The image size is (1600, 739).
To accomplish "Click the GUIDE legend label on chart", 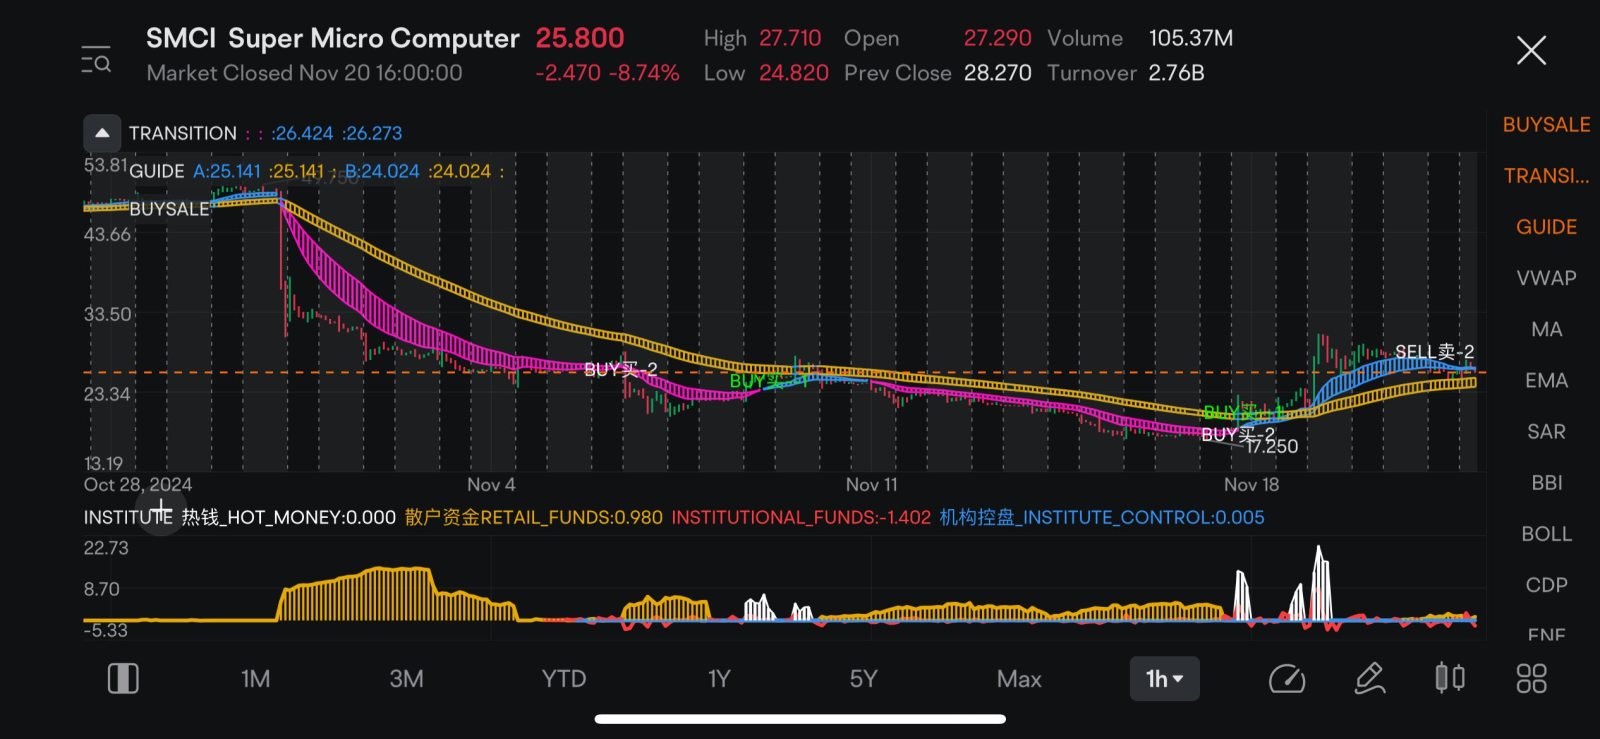I will [156, 171].
